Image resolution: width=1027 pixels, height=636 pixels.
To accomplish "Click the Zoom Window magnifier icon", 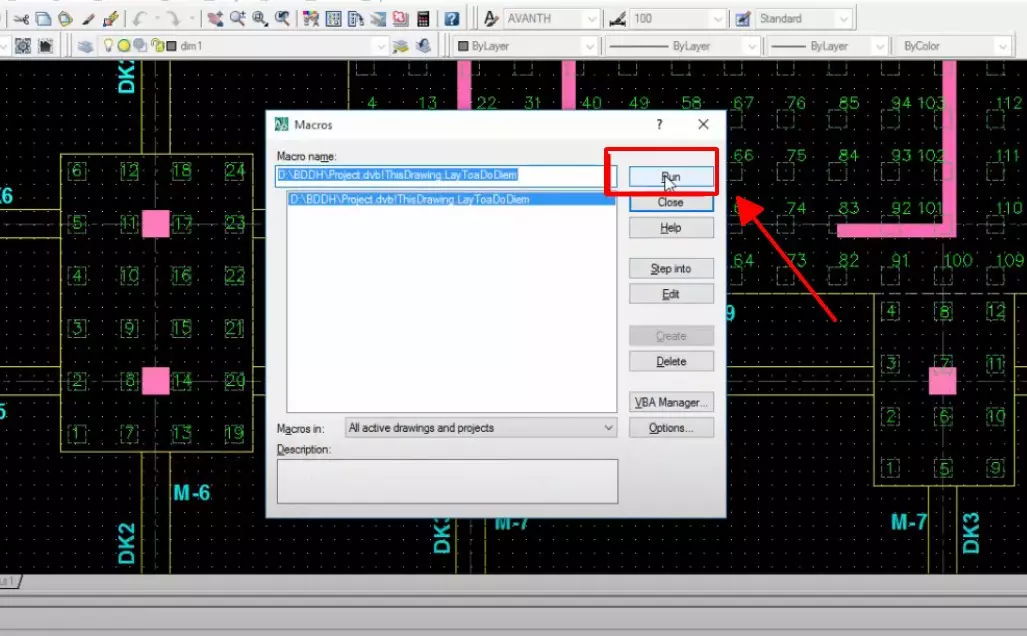I will coord(260,19).
